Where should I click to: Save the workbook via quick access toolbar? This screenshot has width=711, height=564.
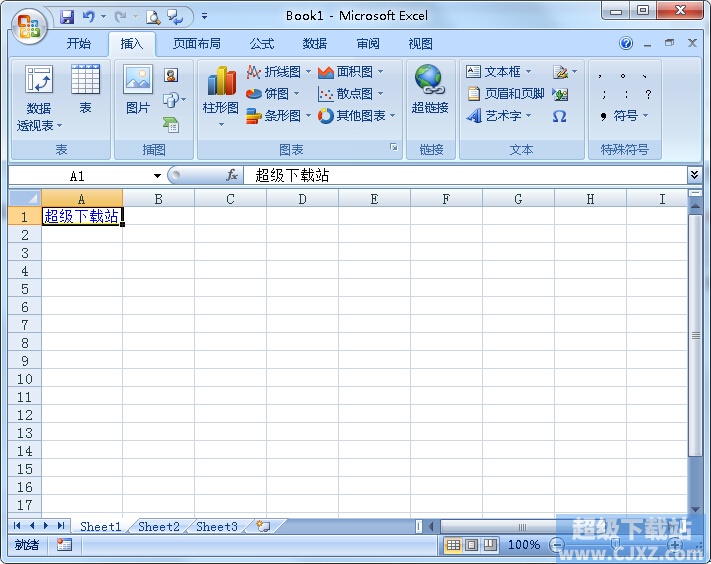(x=67, y=16)
